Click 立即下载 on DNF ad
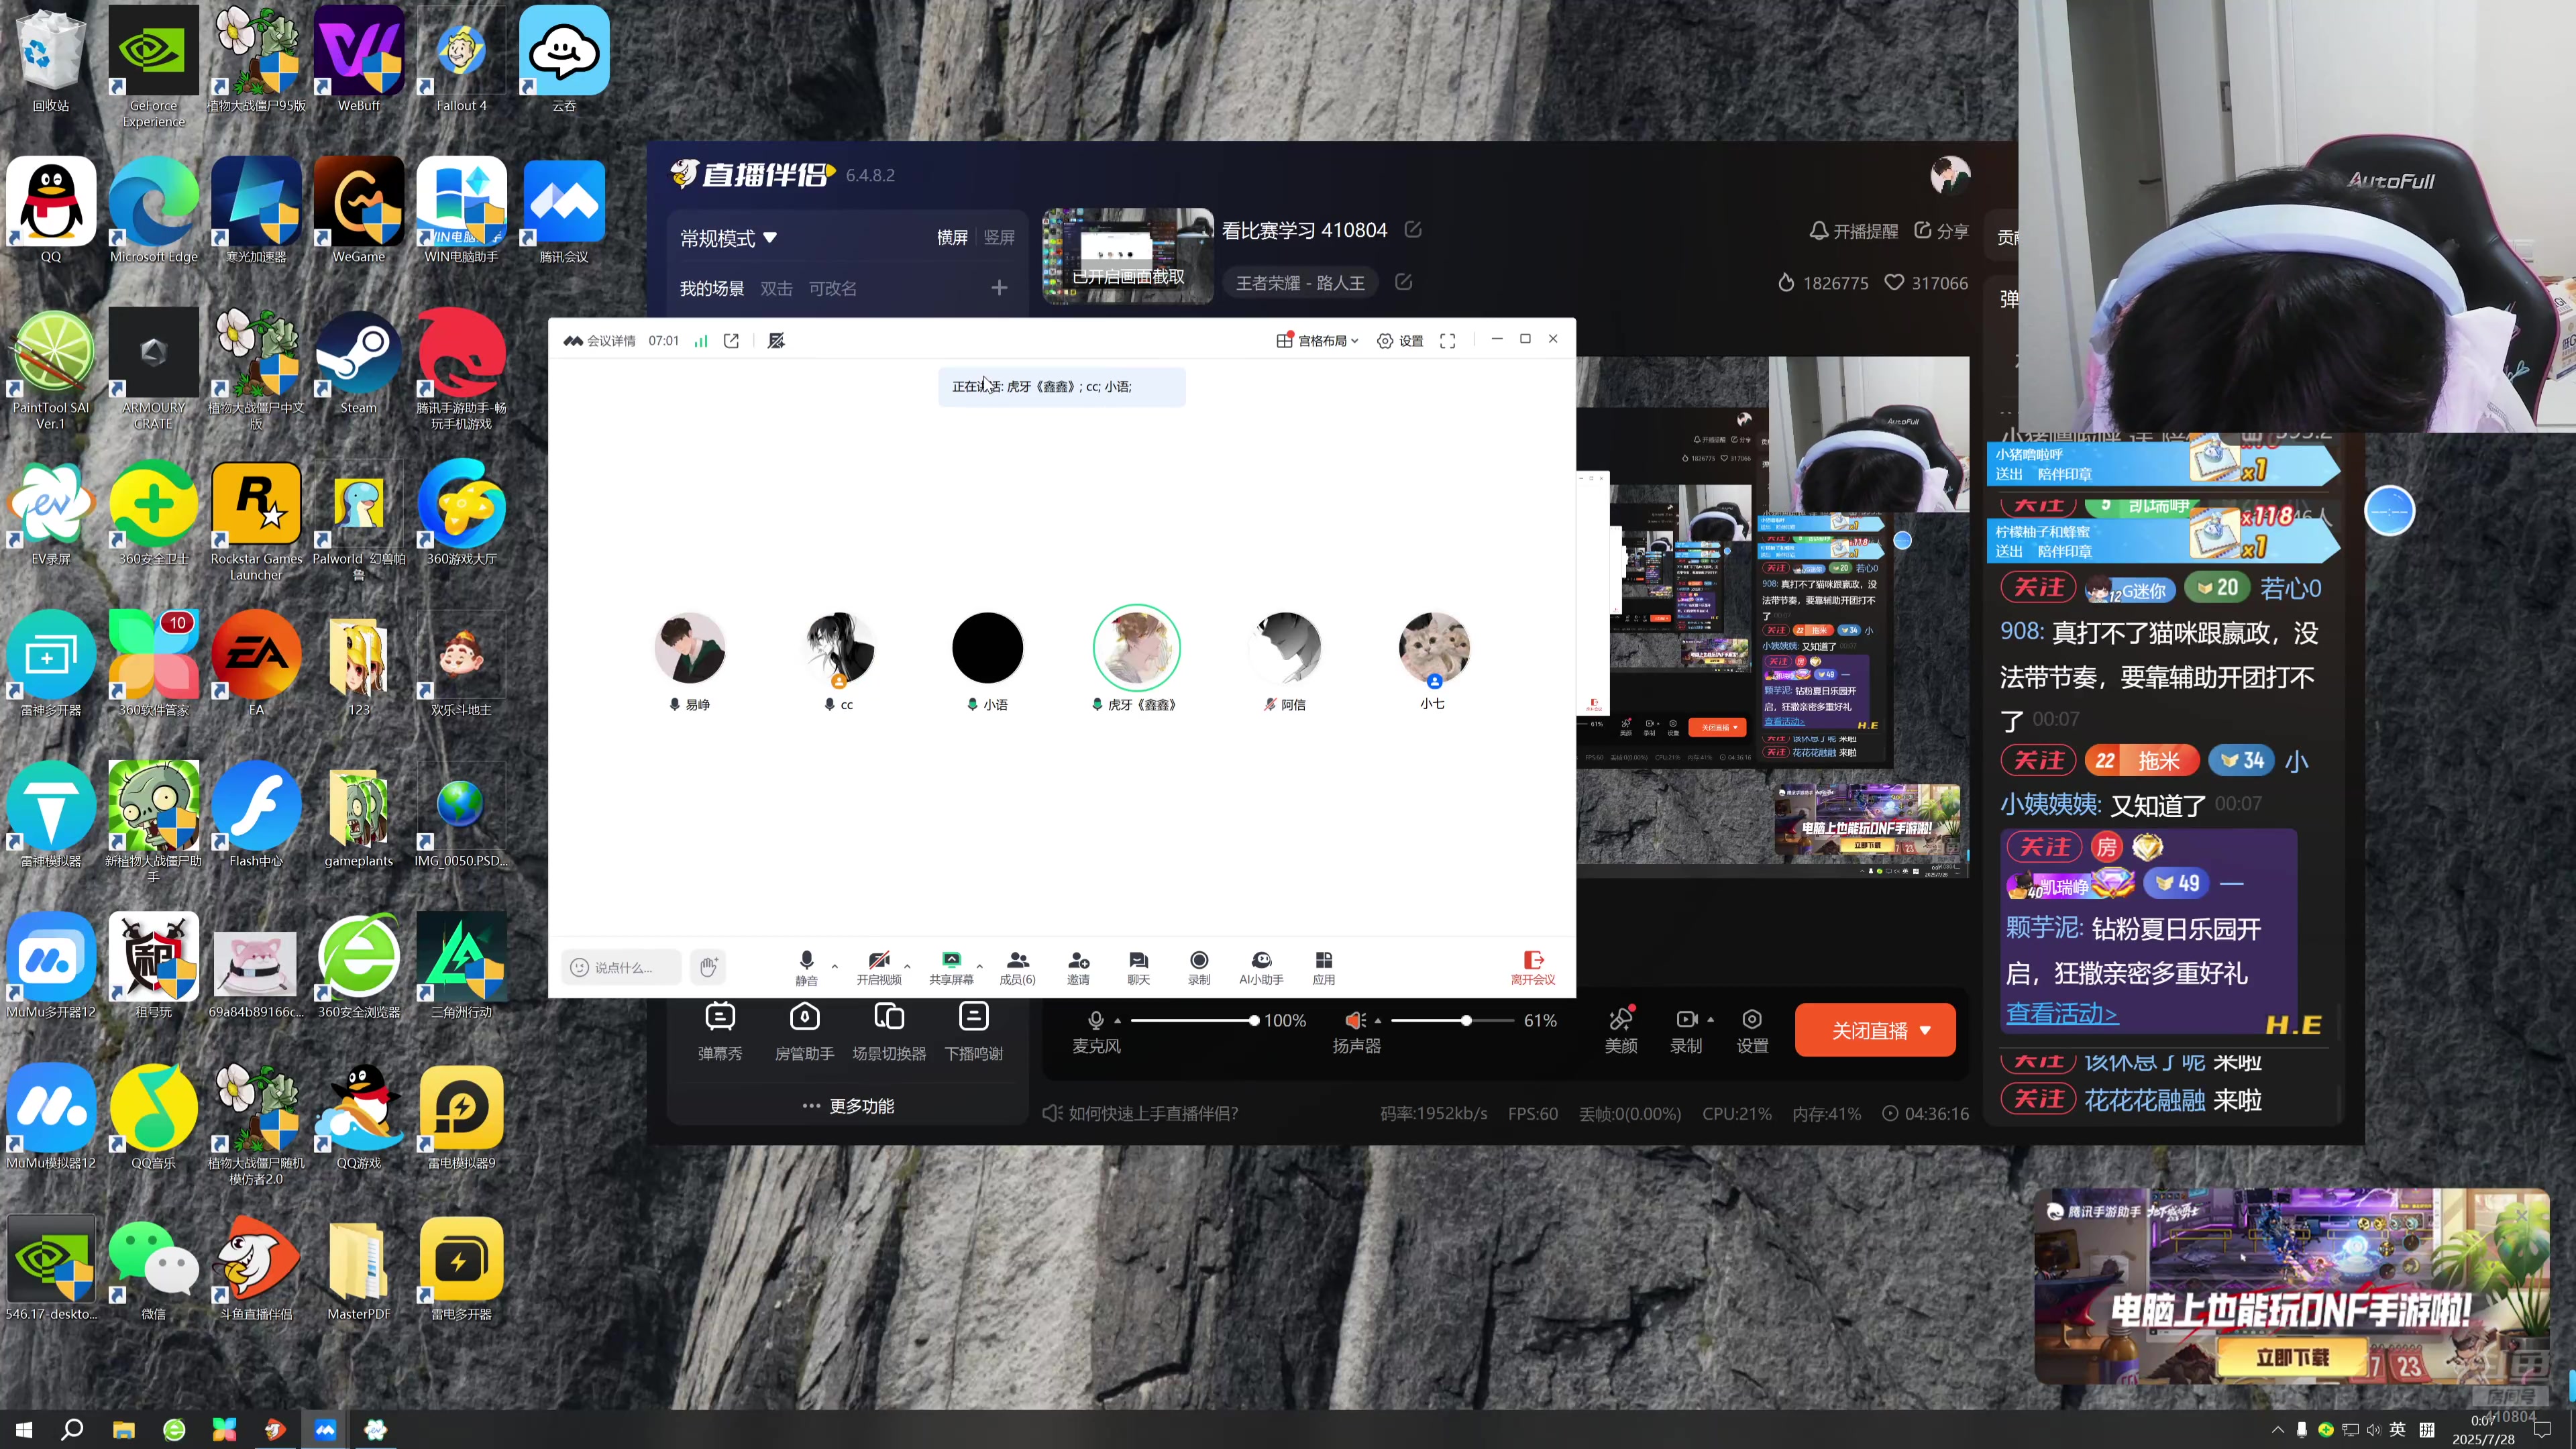 click(x=2292, y=1357)
